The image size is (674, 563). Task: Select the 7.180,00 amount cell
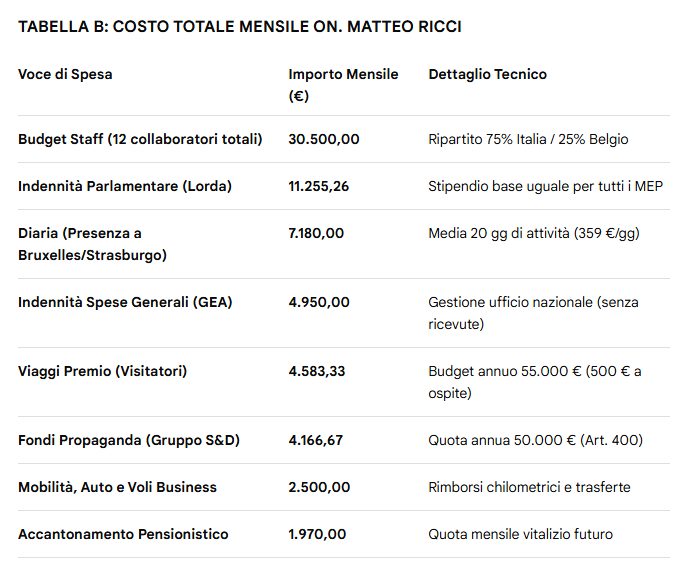[x=316, y=233]
